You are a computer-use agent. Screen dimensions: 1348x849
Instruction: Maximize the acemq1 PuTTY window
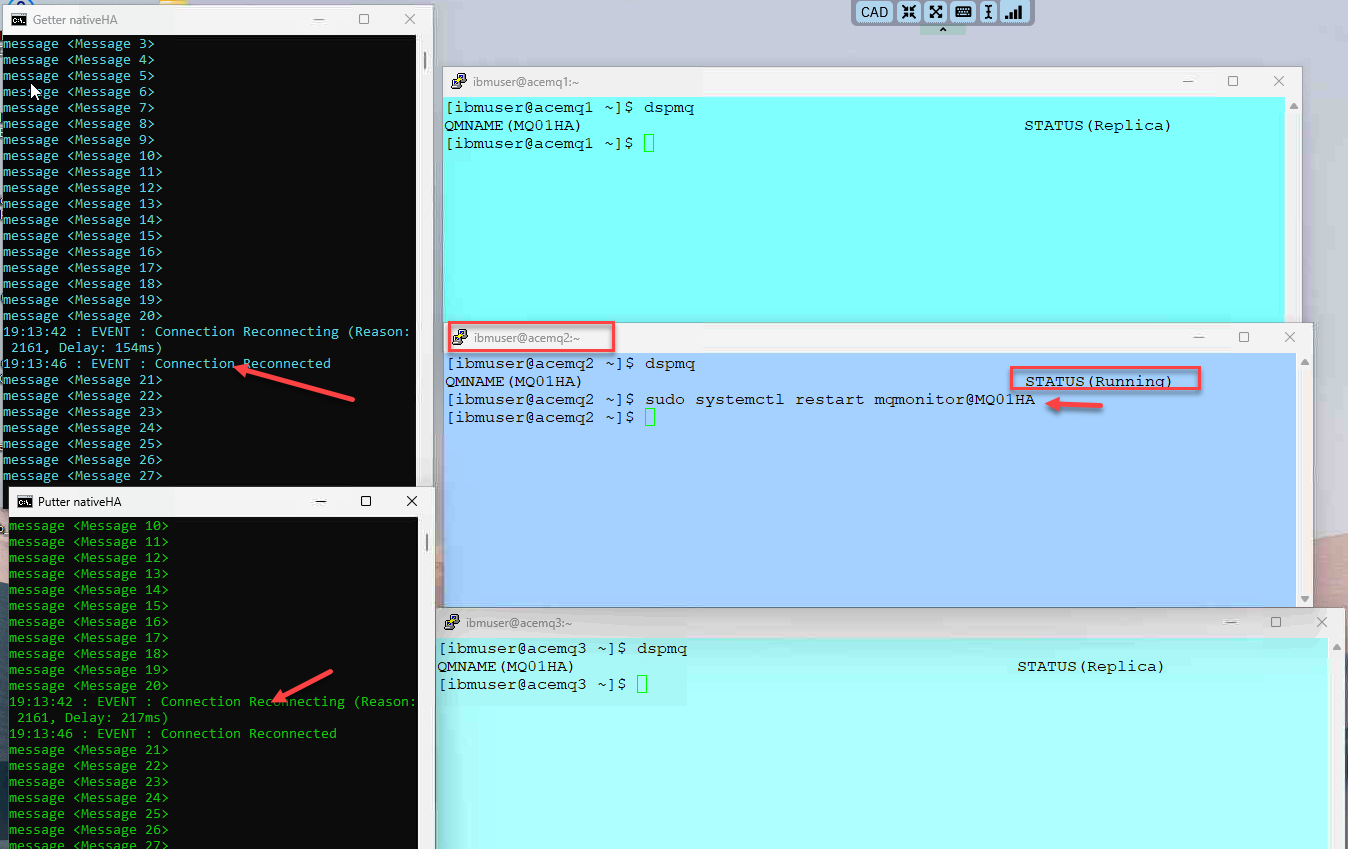[1233, 81]
